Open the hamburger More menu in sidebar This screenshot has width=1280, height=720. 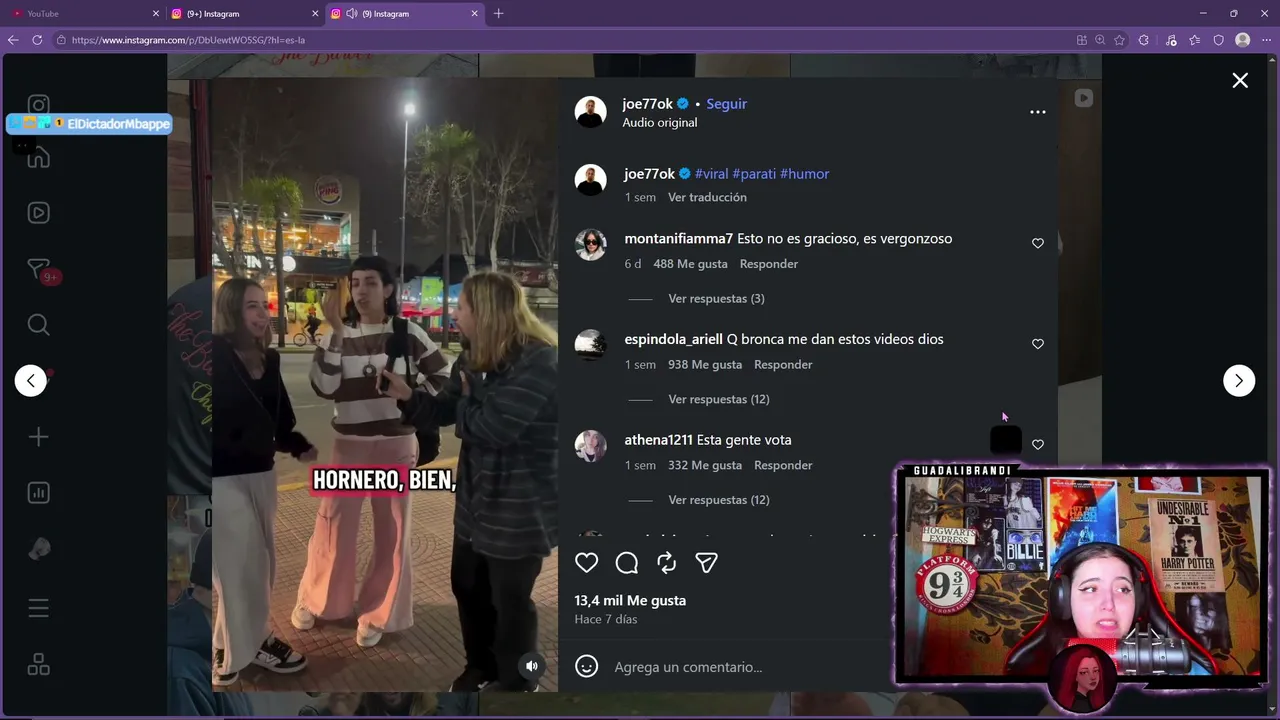coord(39,608)
